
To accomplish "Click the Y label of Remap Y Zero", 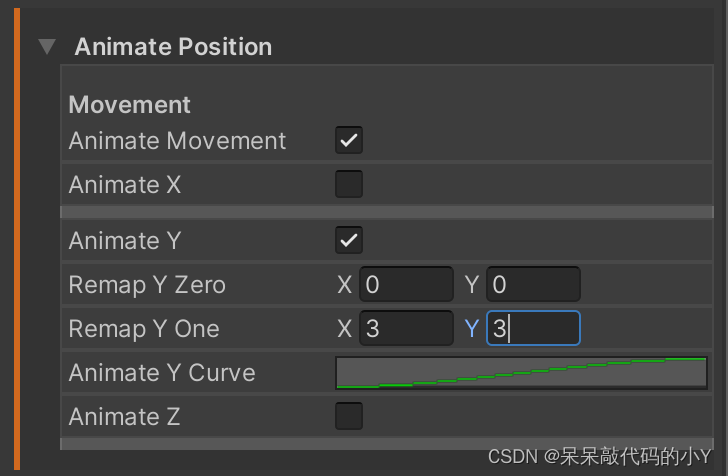I will [472, 285].
